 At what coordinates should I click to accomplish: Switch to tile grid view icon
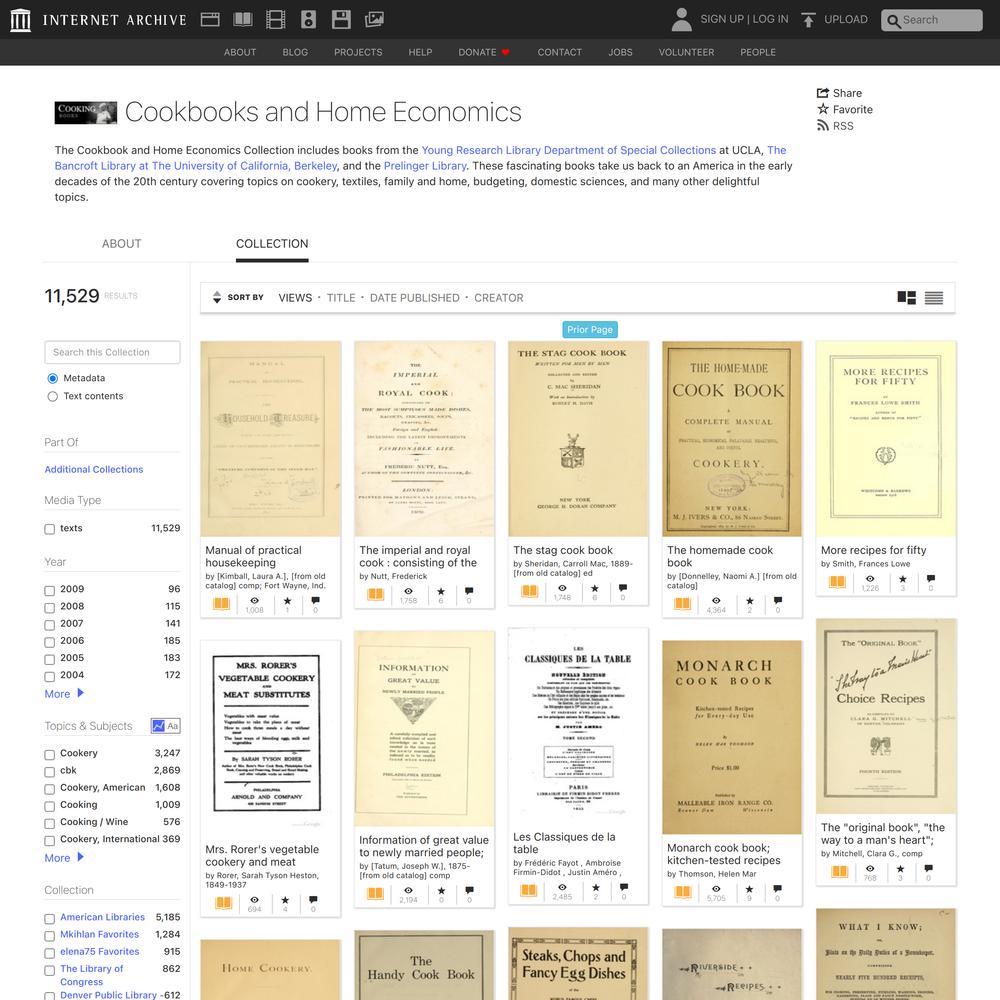[906, 297]
